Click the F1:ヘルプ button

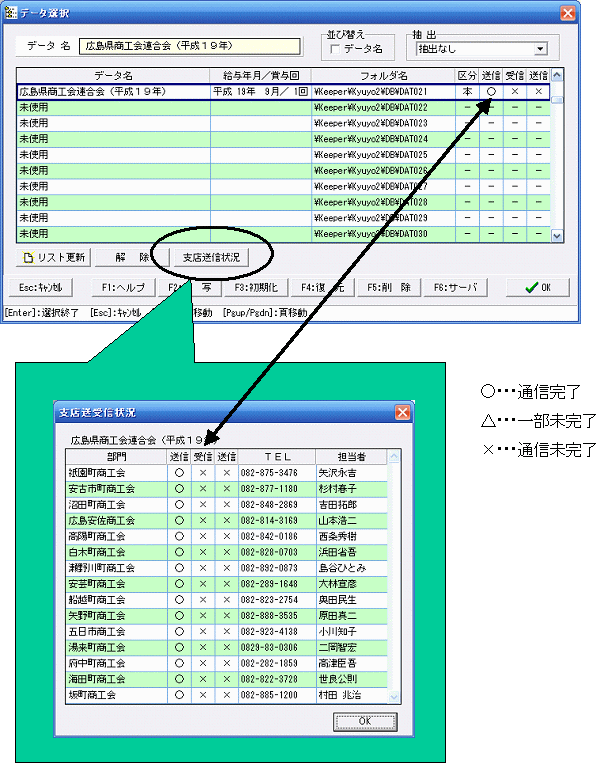[123, 287]
